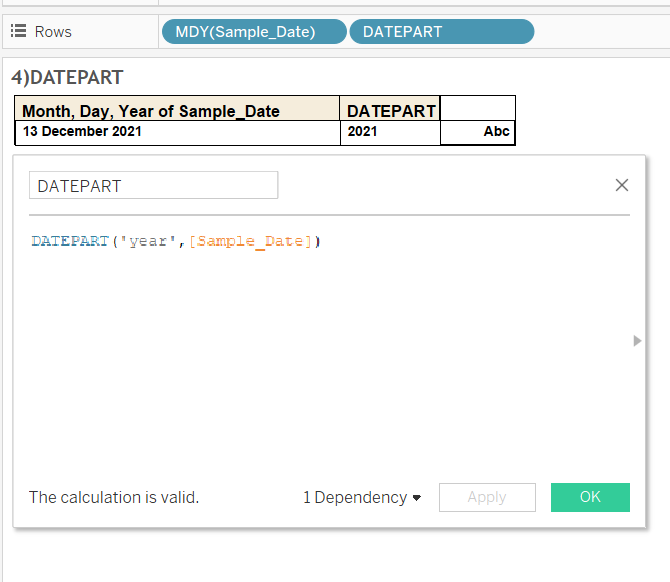Viewport: 670px width, 582px height.
Task: Click the 'year' string in formula
Action: (148, 241)
